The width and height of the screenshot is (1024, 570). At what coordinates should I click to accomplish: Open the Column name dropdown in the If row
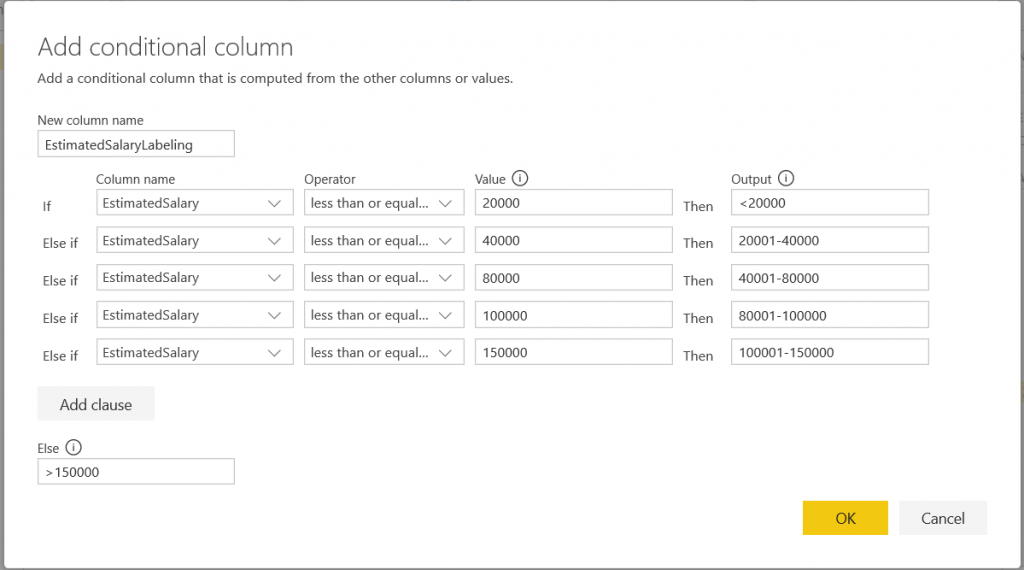point(195,203)
